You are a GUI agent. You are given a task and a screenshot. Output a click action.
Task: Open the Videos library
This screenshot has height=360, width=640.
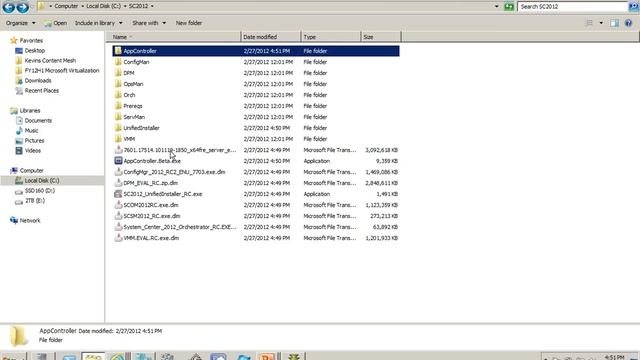point(33,151)
